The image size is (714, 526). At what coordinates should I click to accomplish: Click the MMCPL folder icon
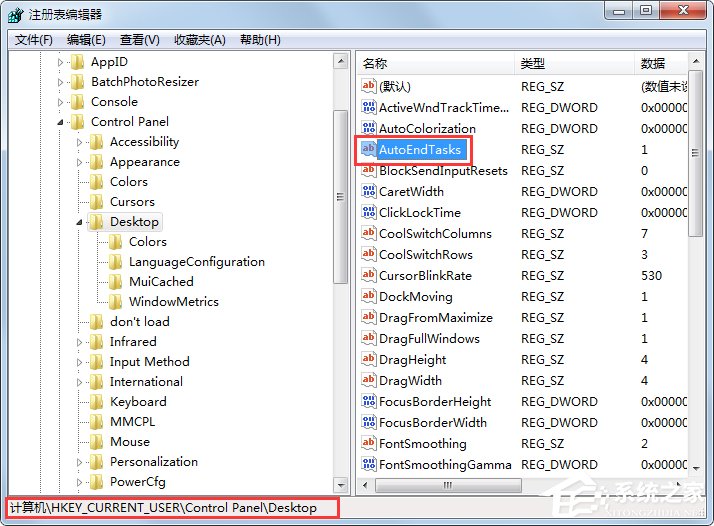97,422
